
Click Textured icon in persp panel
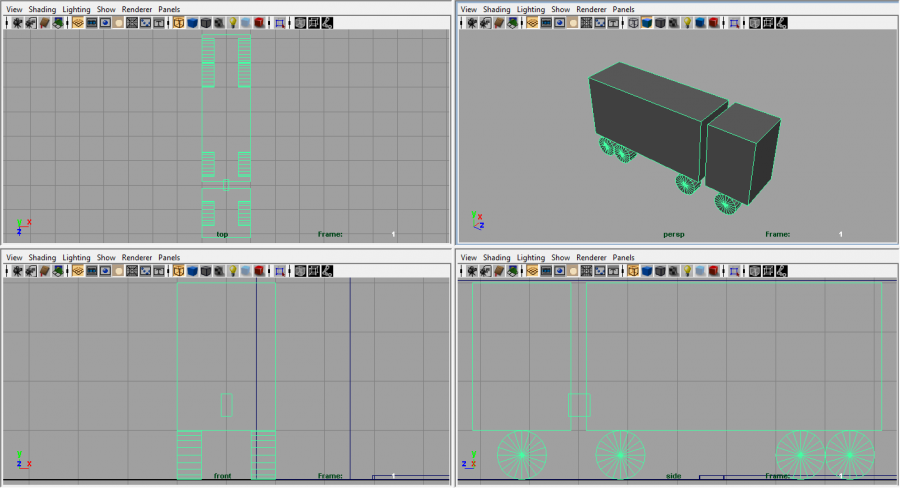(673, 23)
